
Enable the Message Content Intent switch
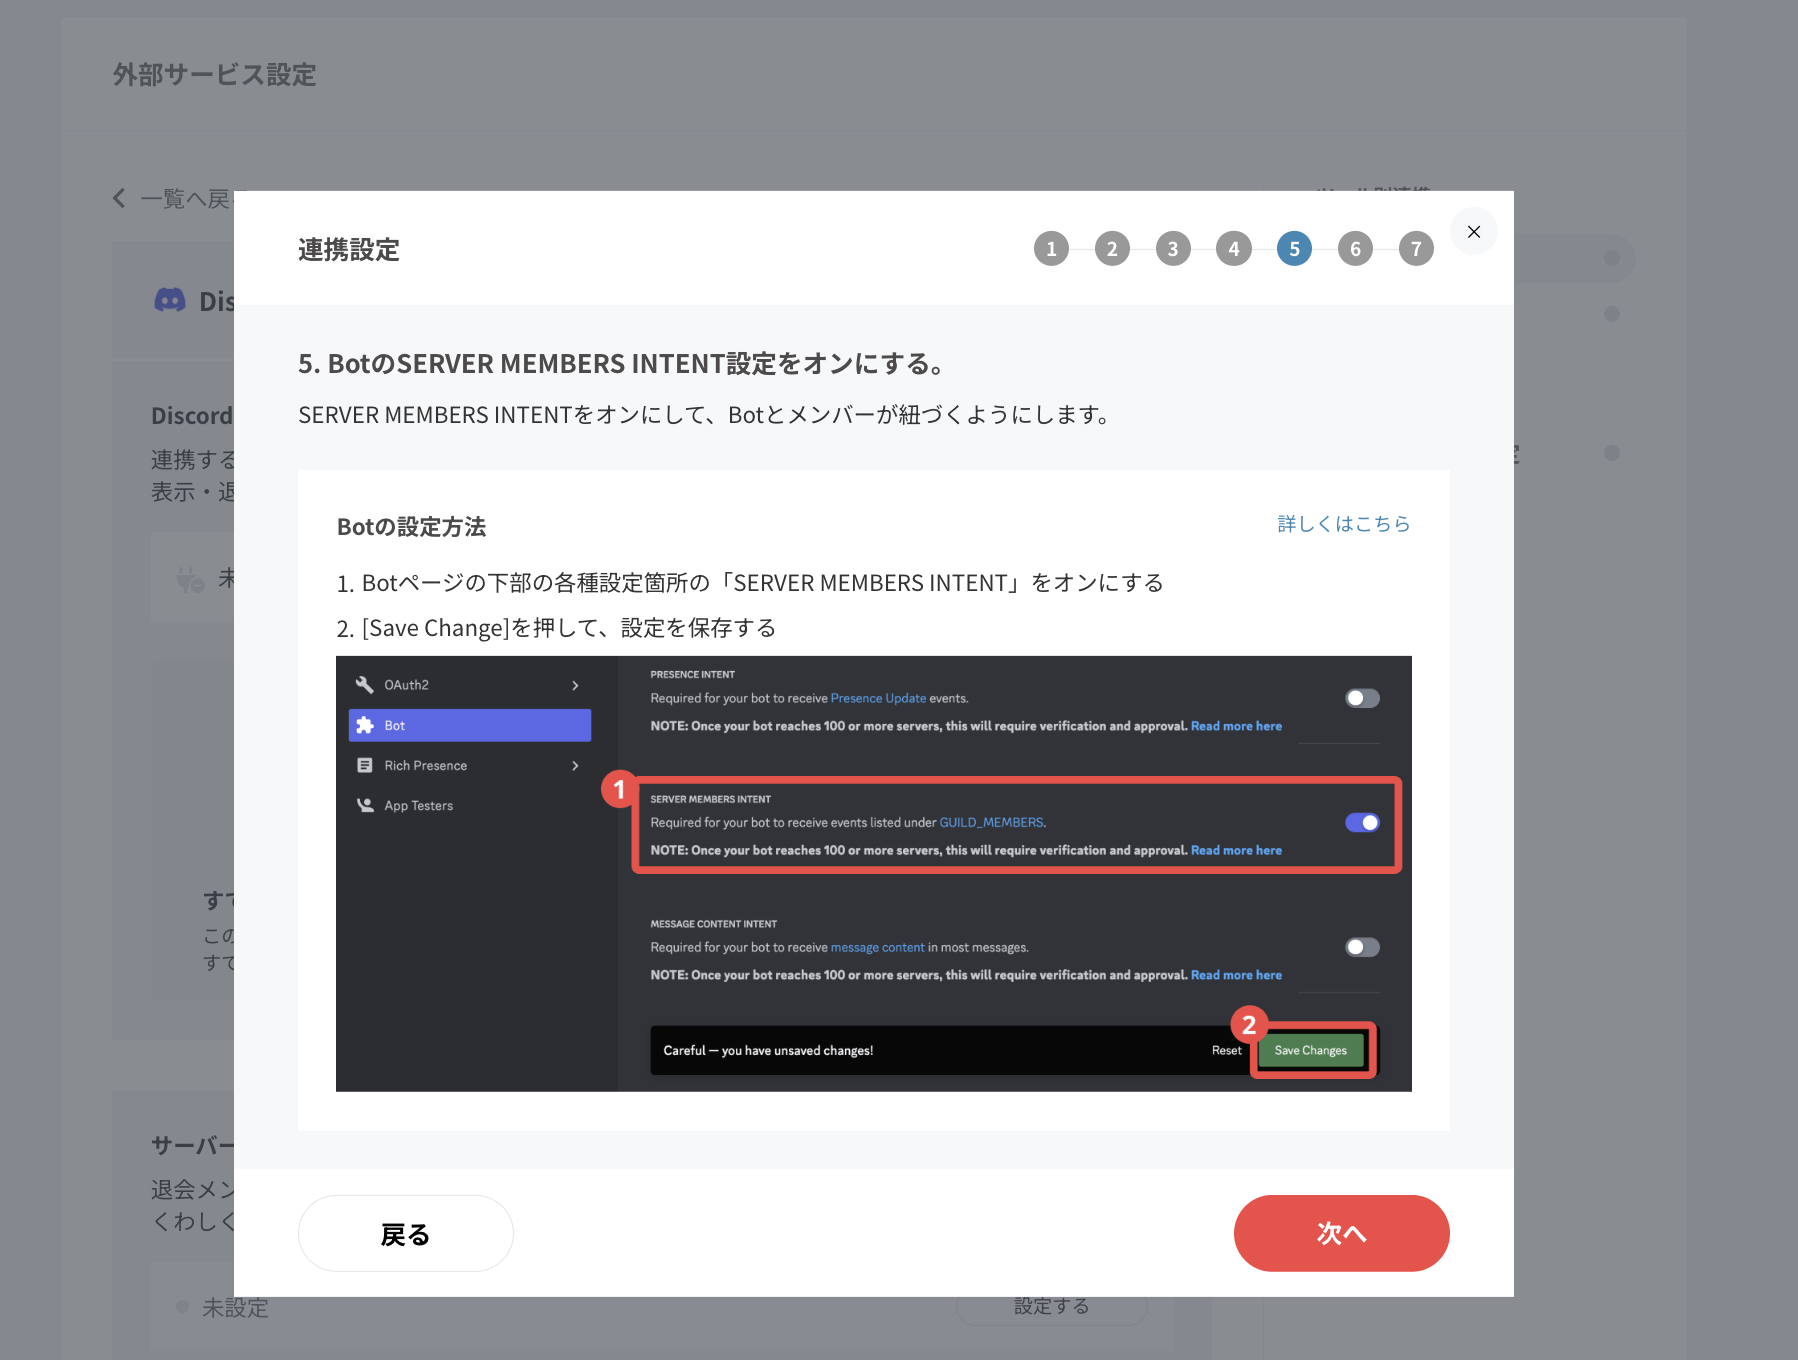tap(1362, 947)
